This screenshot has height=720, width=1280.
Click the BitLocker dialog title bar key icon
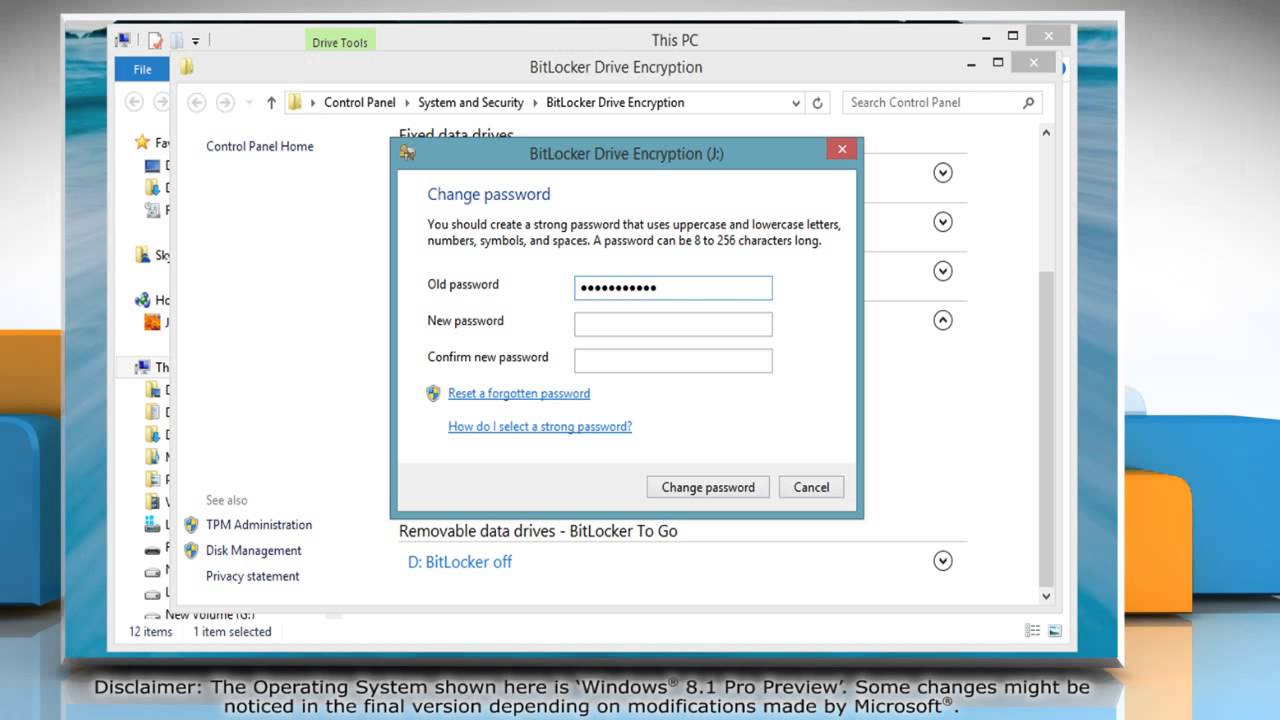click(407, 153)
